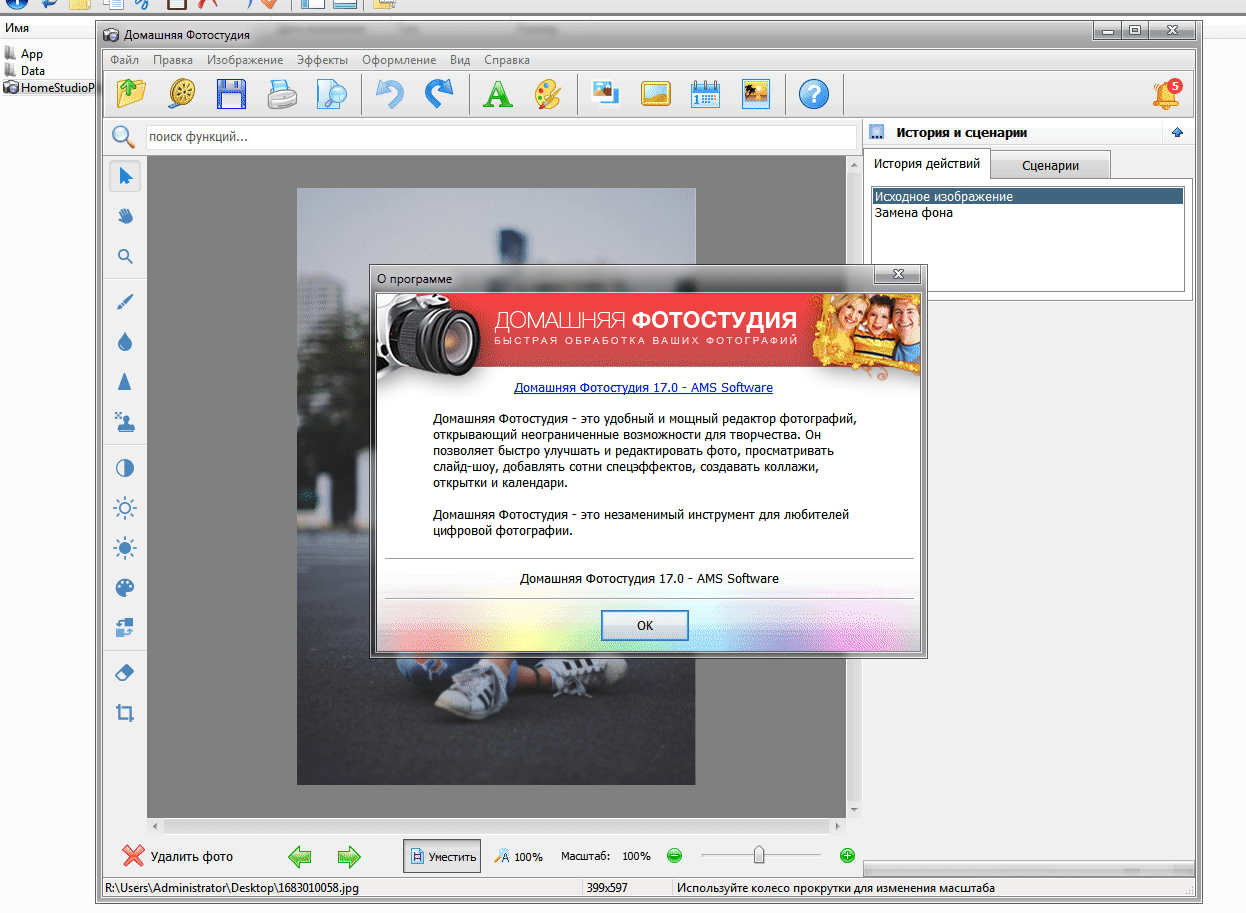Open print preview magnifier page icon
The height and width of the screenshot is (913, 1246).
pyautogui.click(x=330, y=94)
